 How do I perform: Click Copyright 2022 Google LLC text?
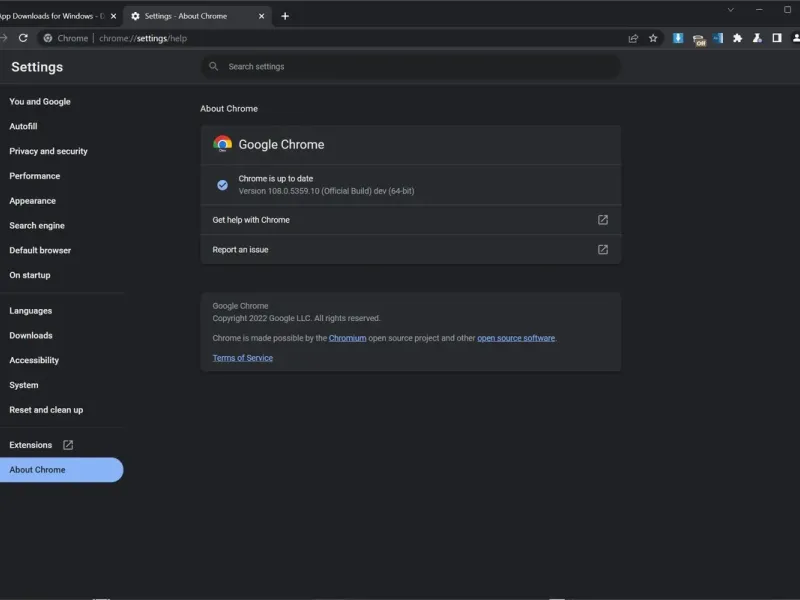[x=296, y=318]
